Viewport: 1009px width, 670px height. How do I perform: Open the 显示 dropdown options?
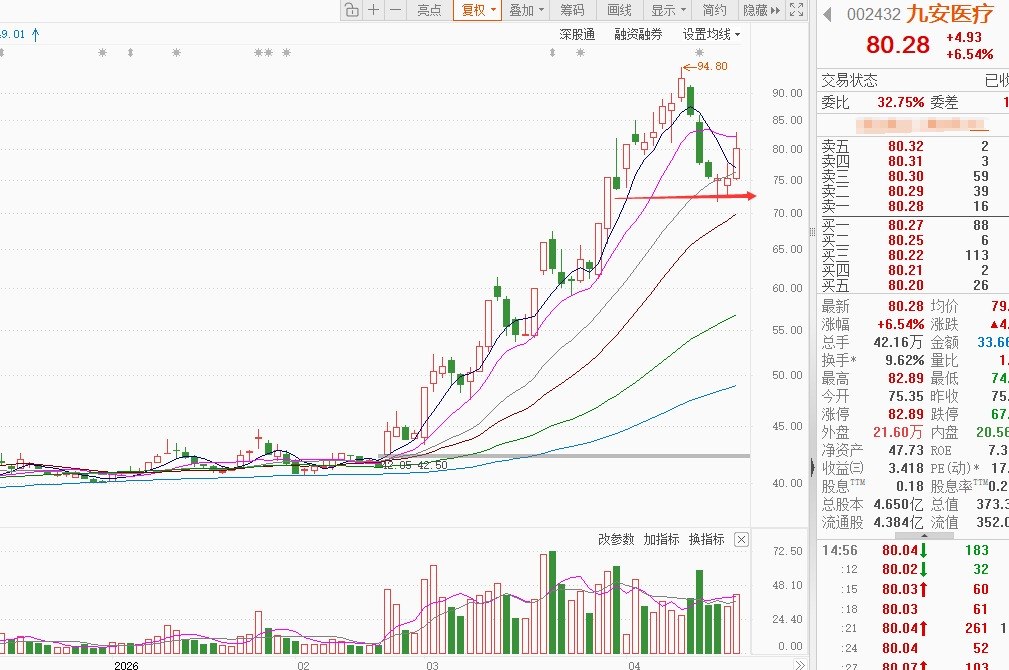(669, 10)
